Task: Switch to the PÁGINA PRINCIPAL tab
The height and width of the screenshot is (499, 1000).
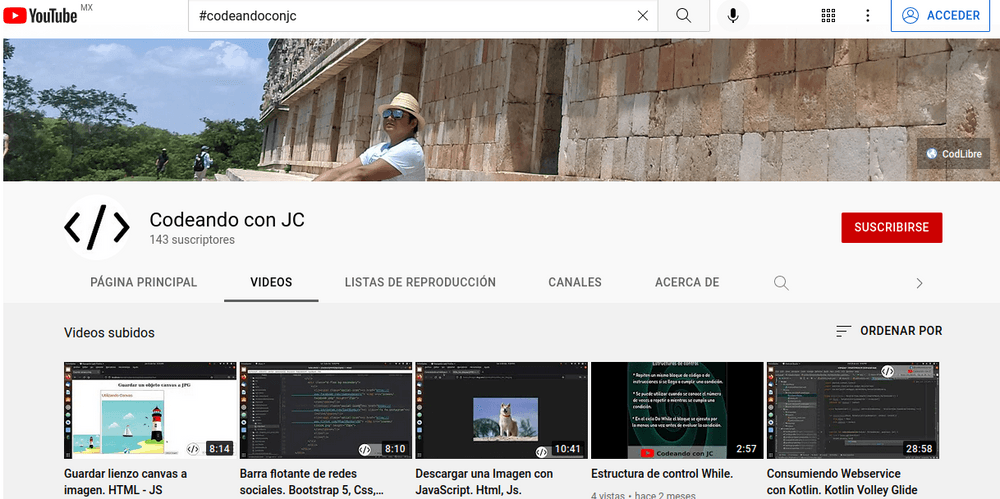Action: coord(144,283)
